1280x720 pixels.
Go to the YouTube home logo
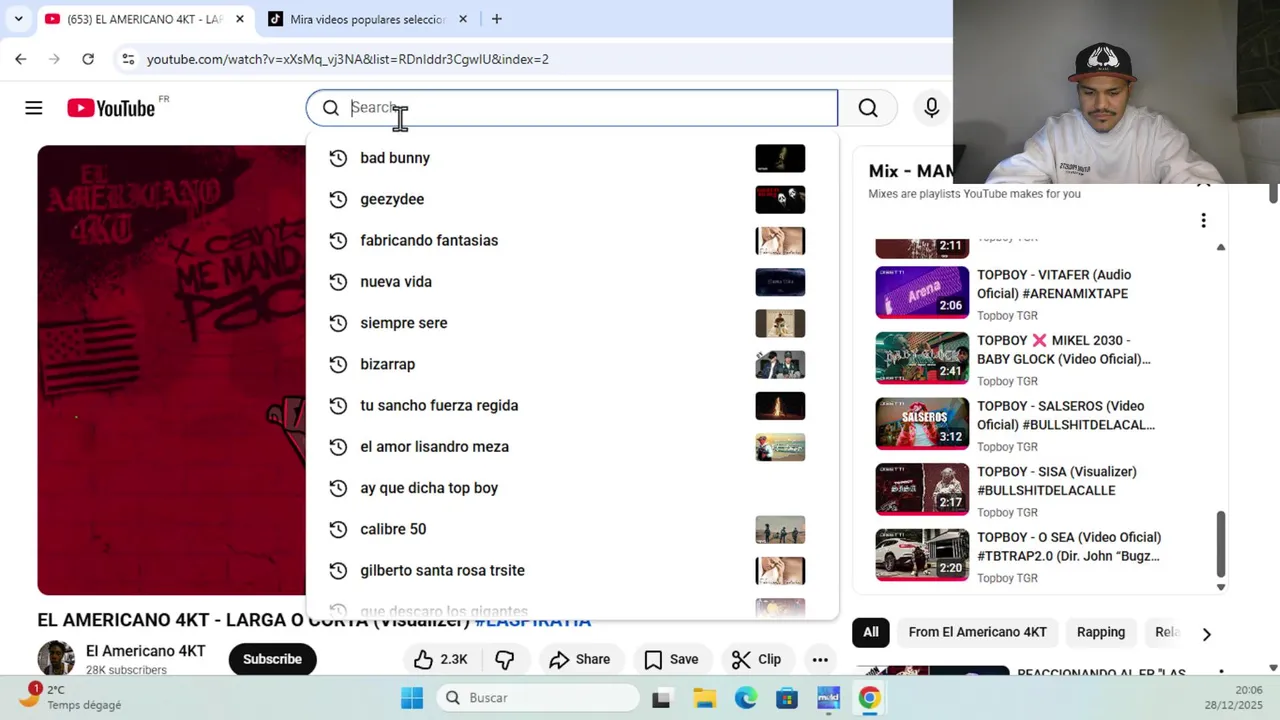coord(111,108)
